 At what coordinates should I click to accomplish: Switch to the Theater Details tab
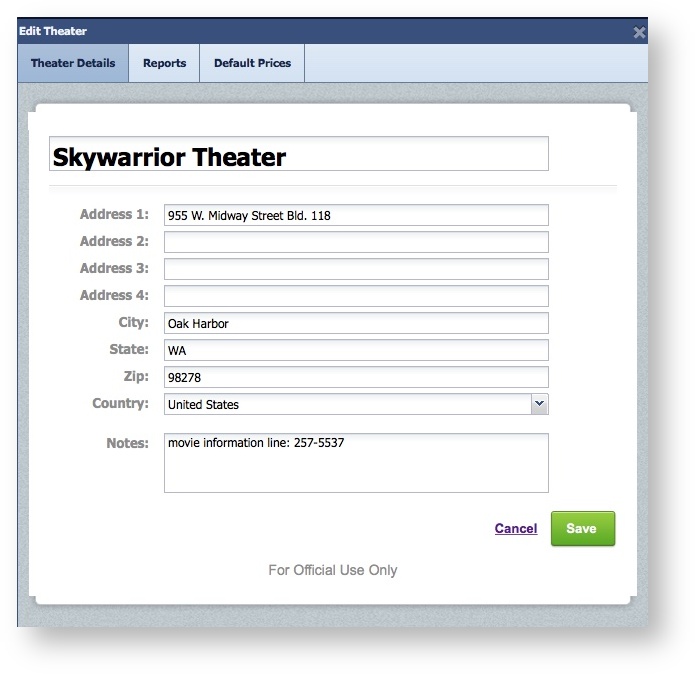click(x=73, y=63)
